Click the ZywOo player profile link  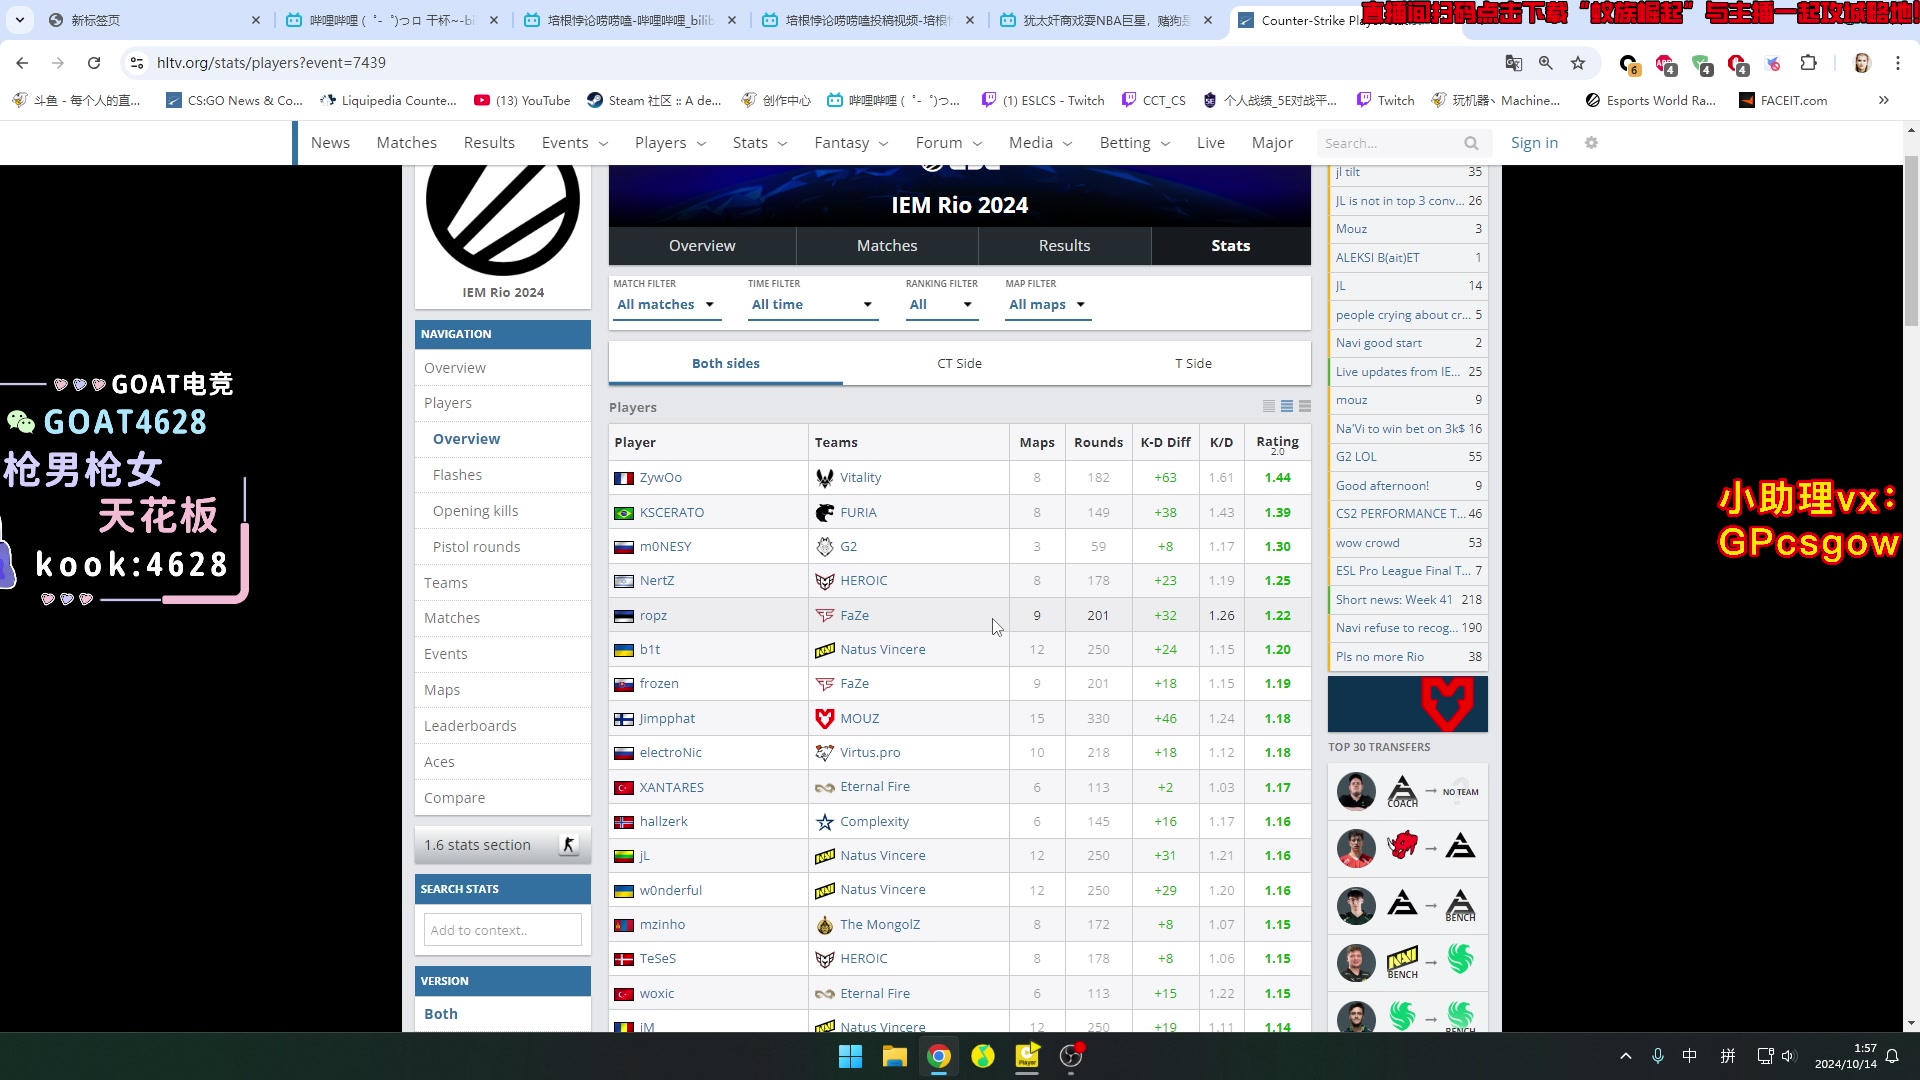pos(661,477)
